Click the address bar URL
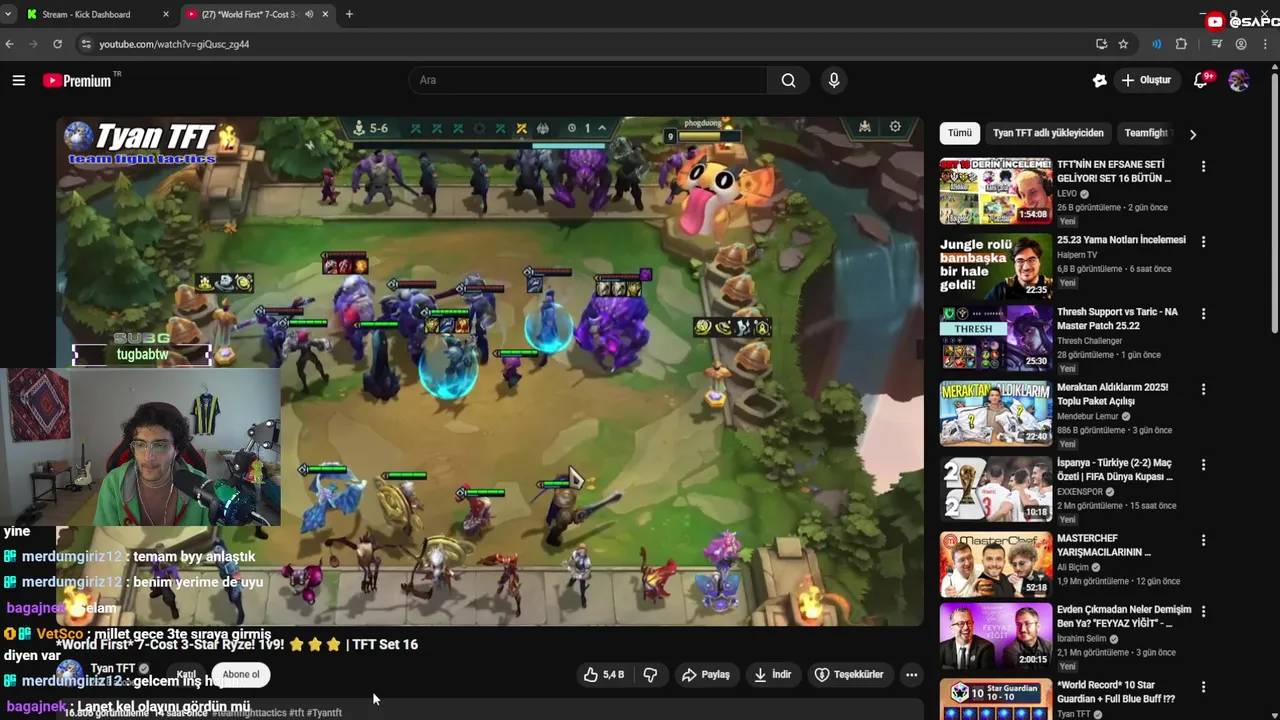 point(174,44)
